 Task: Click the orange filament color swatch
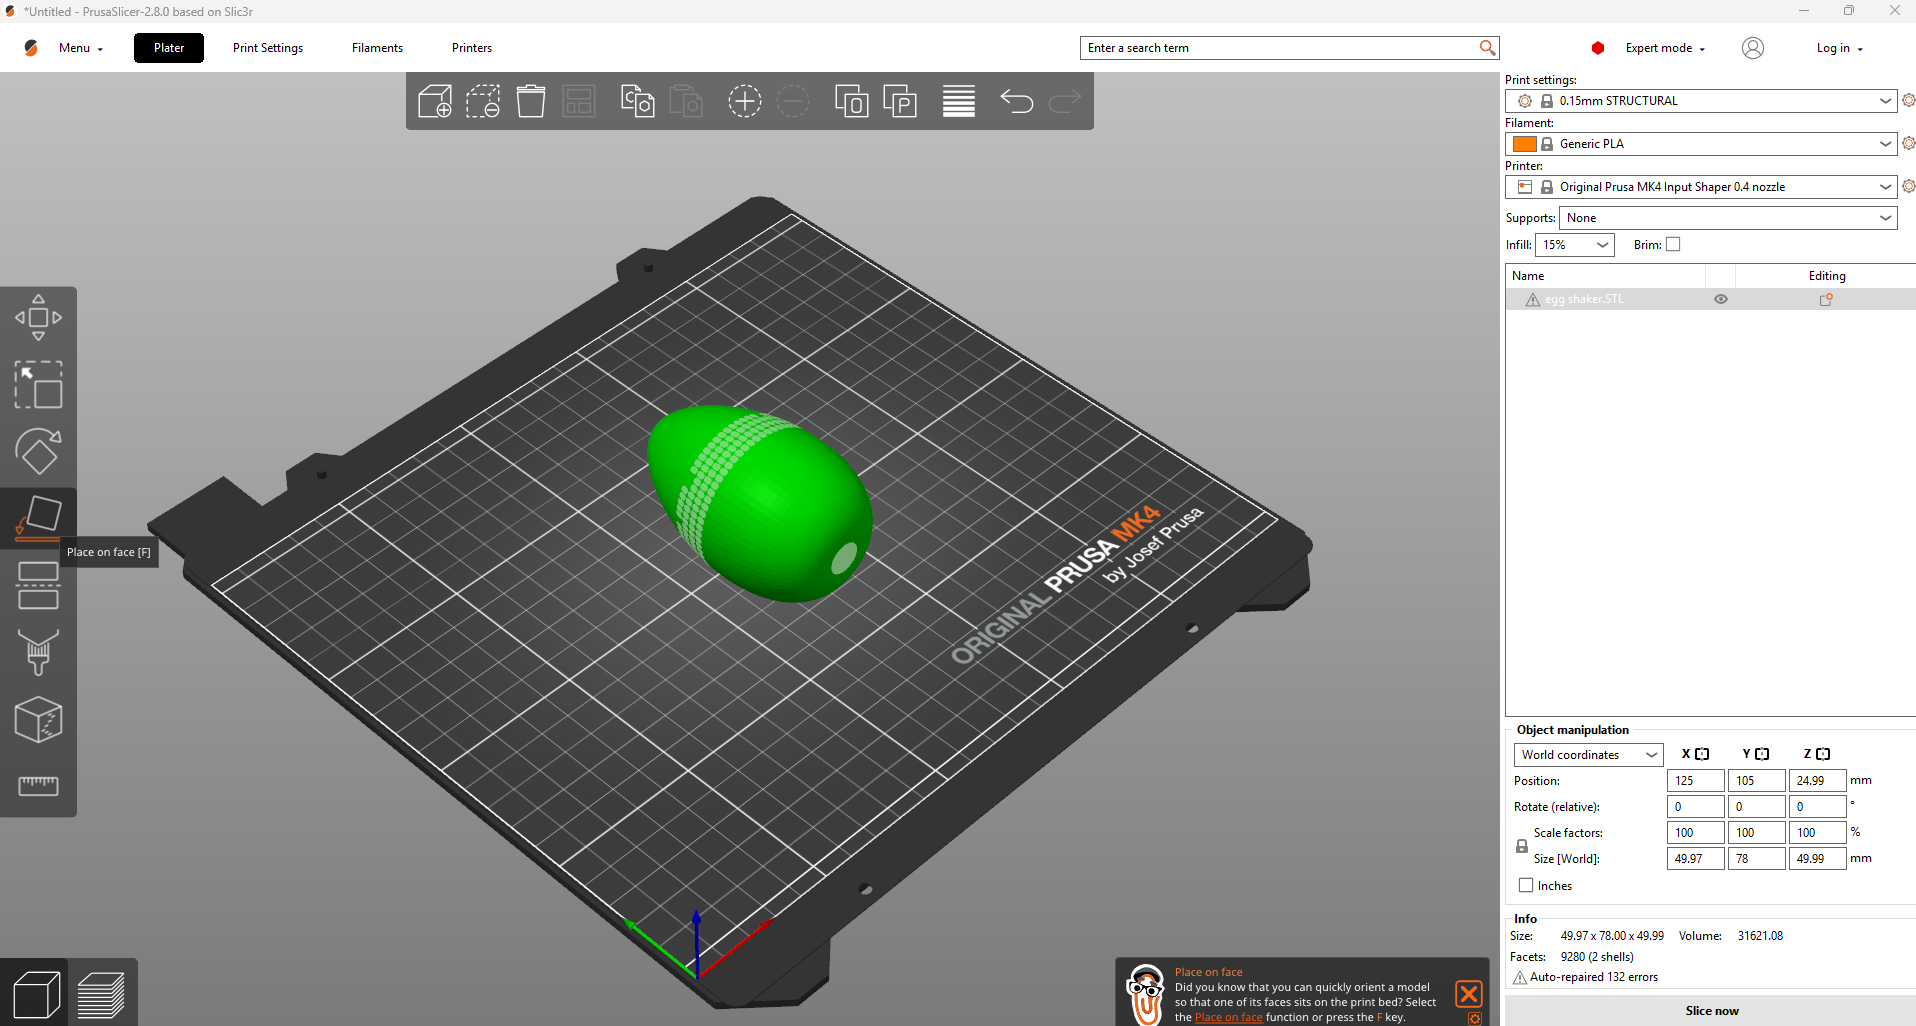coord(1524,144)
